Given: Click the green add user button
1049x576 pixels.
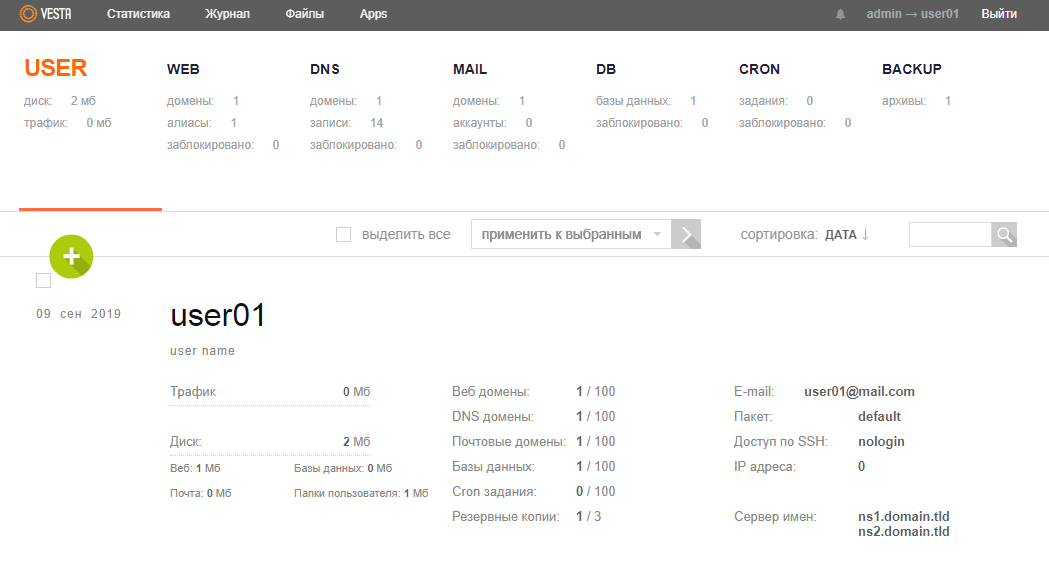Looking at the screenshot, I should click(x=71, y=256).
